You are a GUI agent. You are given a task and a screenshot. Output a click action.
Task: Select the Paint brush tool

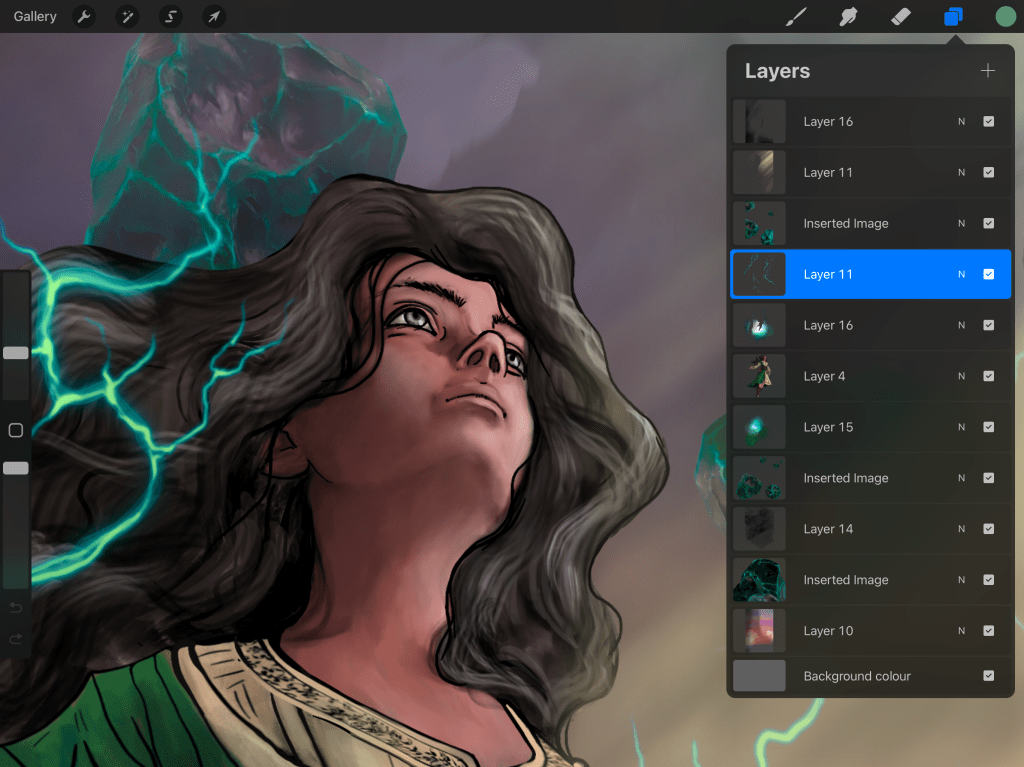796,16
